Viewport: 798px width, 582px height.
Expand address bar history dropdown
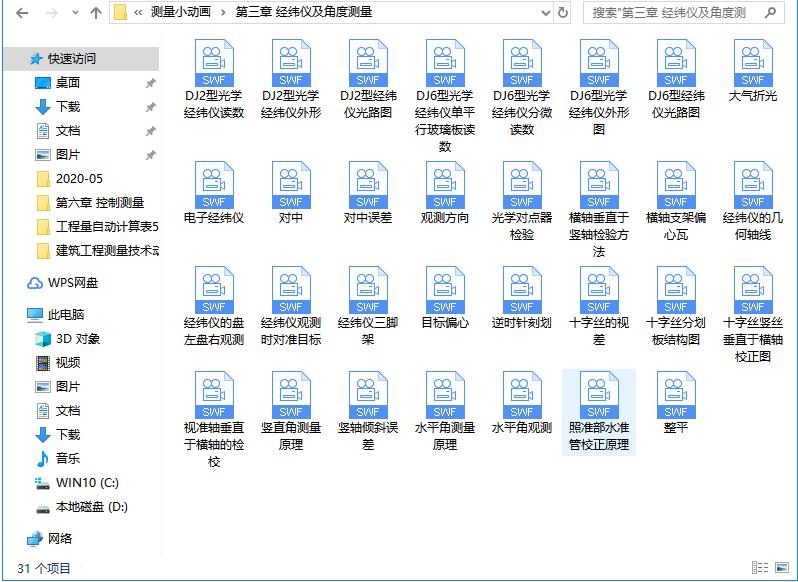pos(546,13)
